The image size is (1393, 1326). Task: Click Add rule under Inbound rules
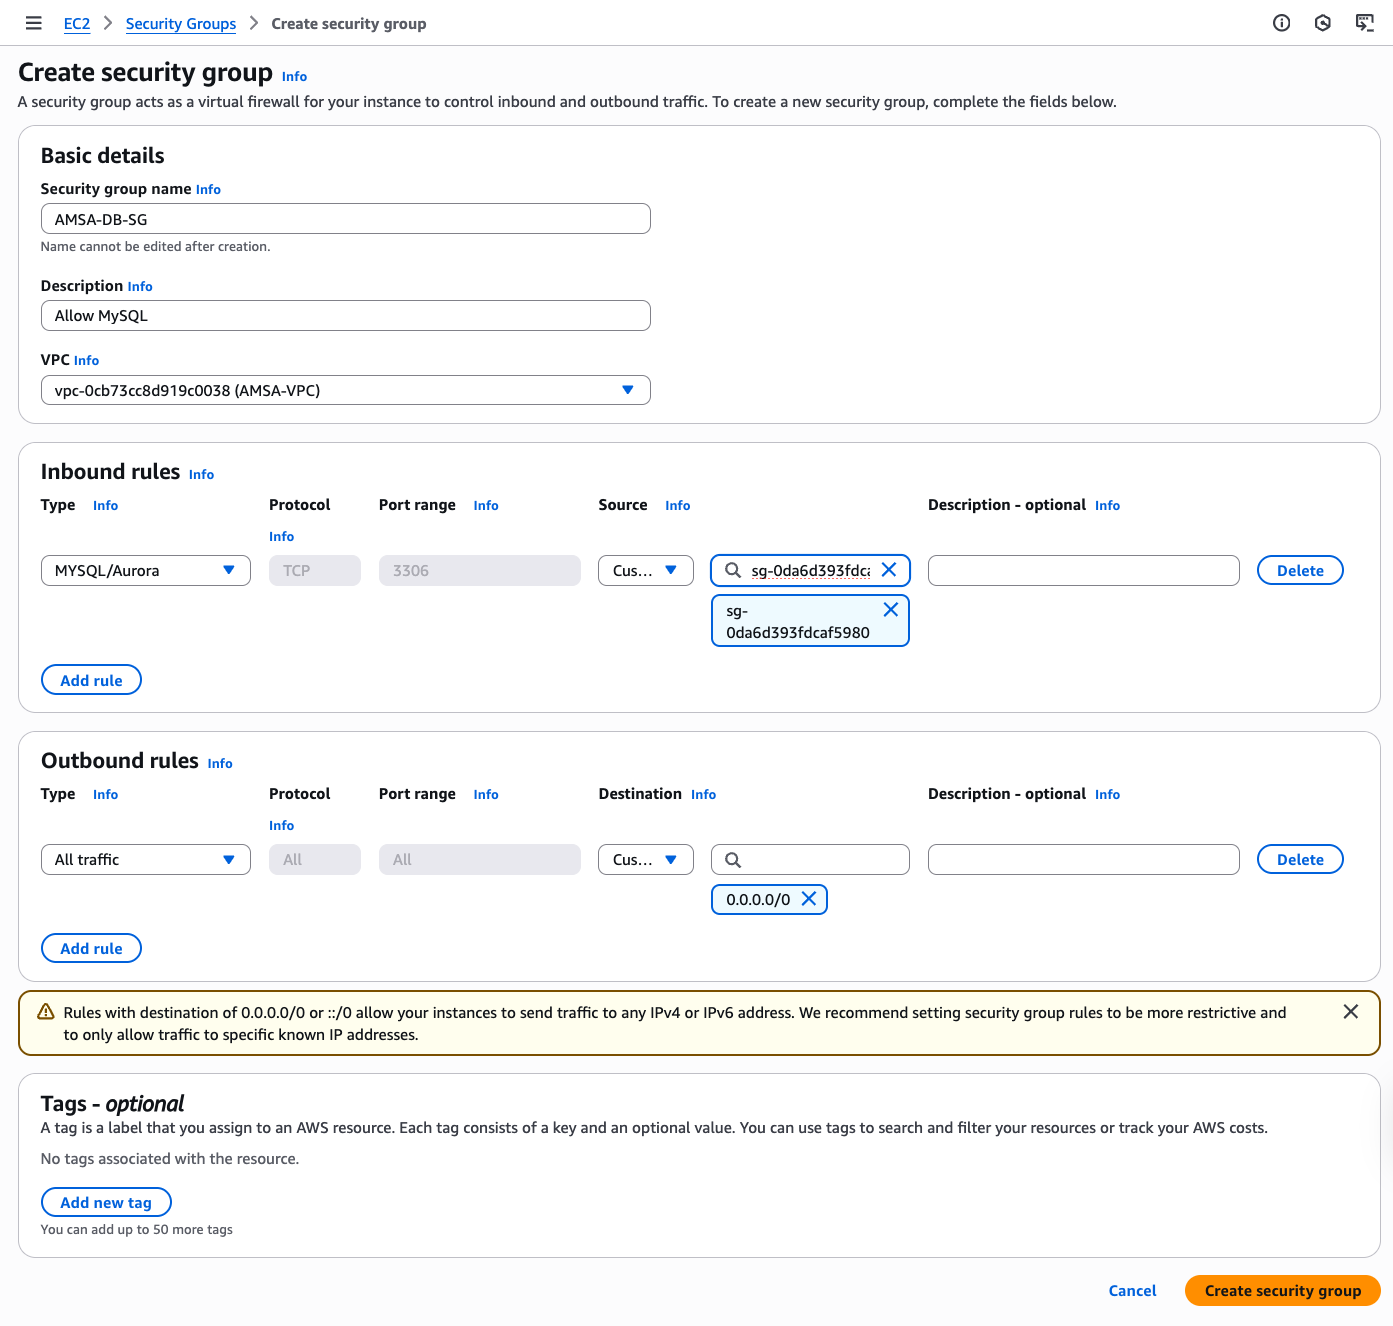click(x=91, y=680)
